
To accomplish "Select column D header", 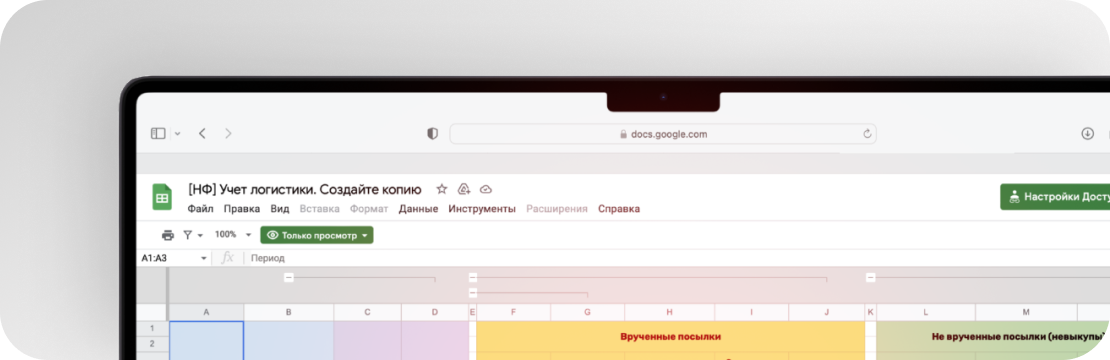I will 435,312.
